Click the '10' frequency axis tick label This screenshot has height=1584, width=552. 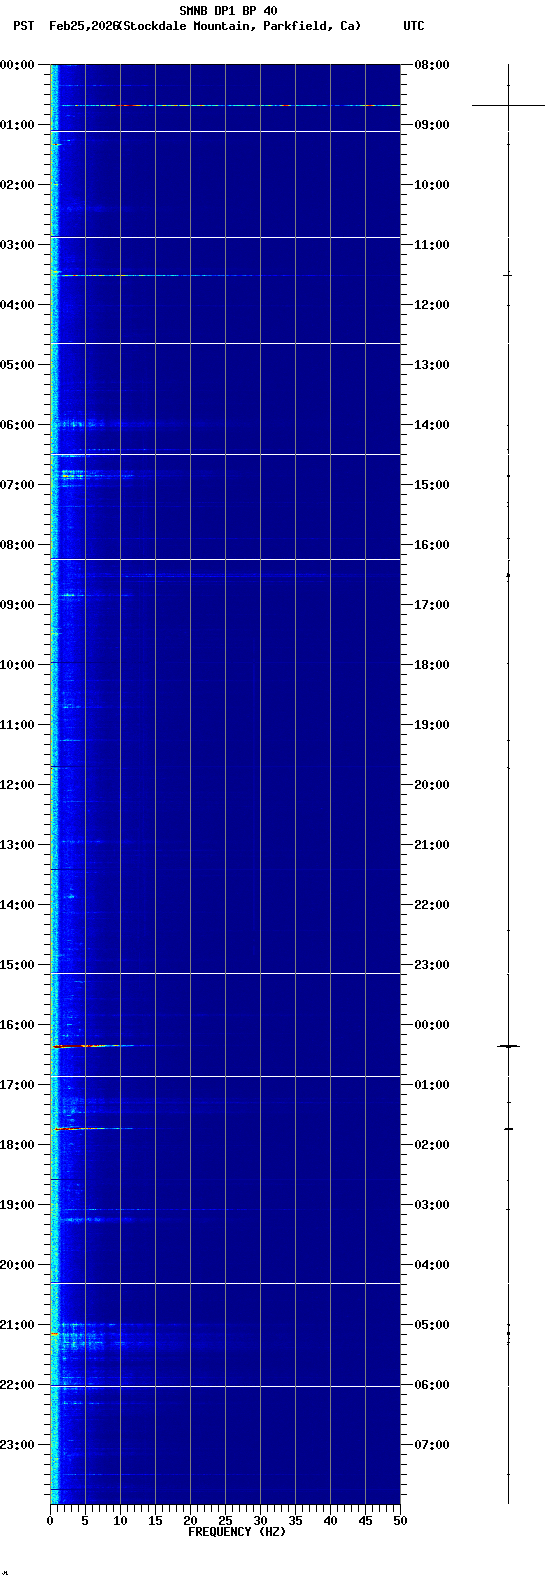coord(120,1521)
